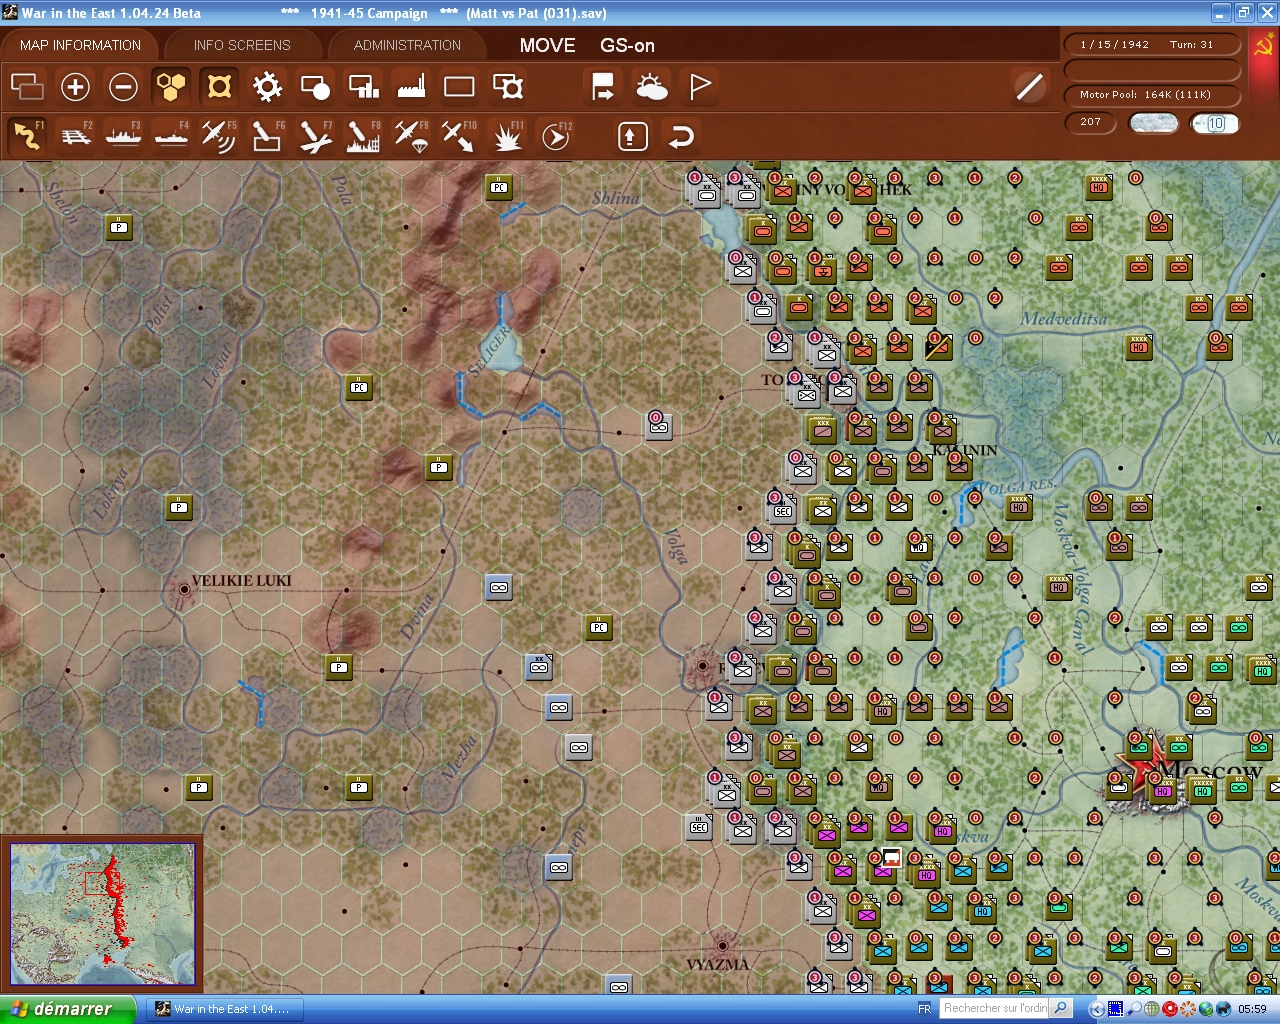Click the 207 counter field
The image size is (1280, 1024).
pos(1091,122)
